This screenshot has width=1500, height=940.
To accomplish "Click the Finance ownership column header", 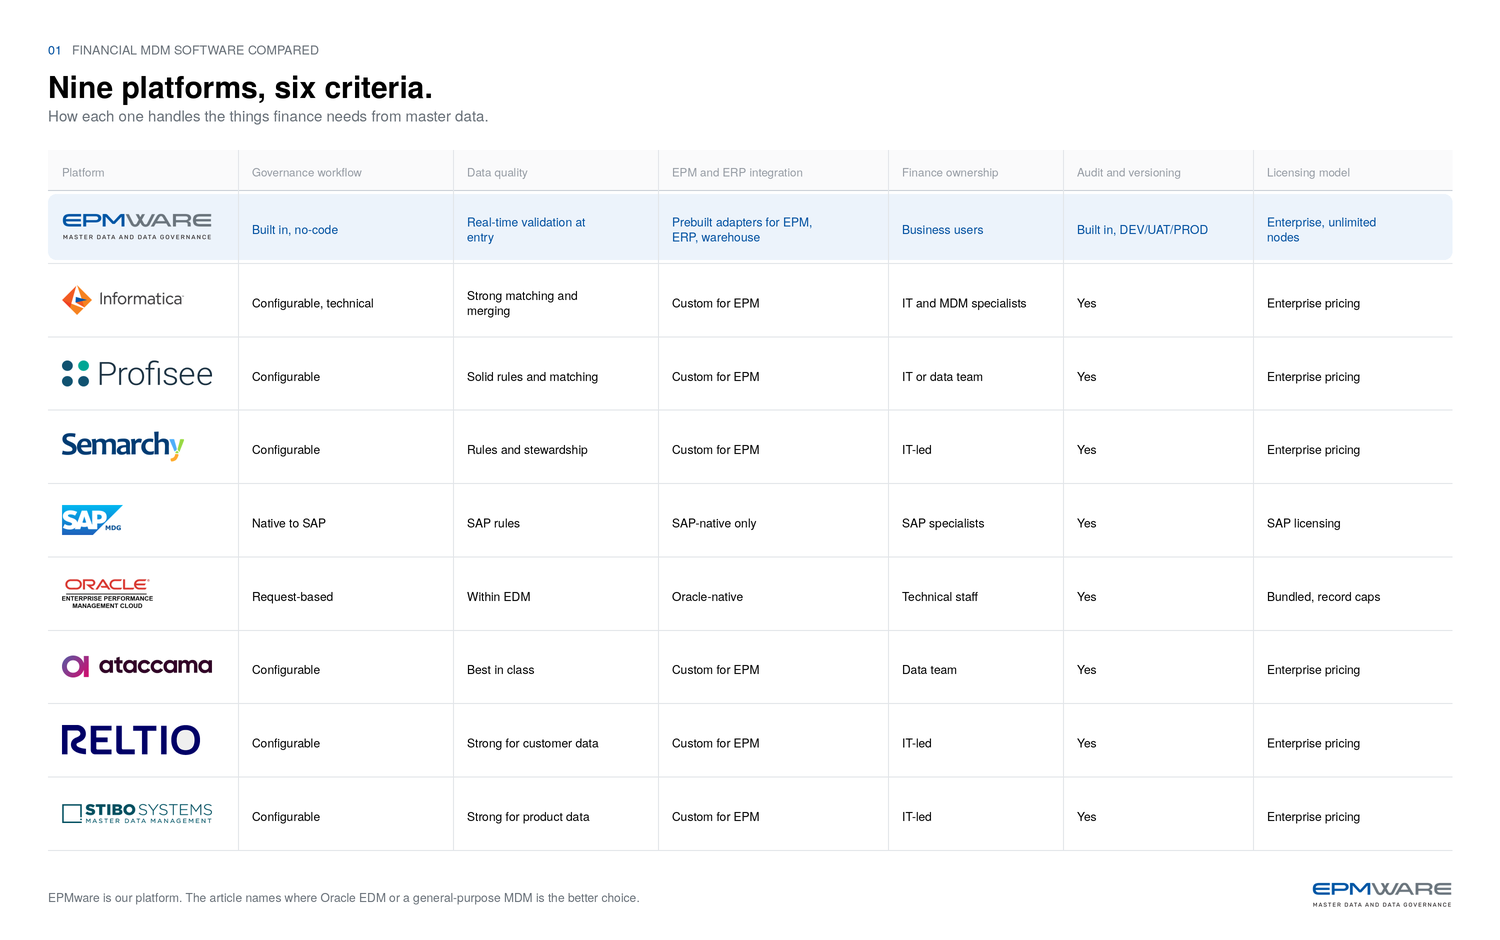I will click(x=950, y=172).
